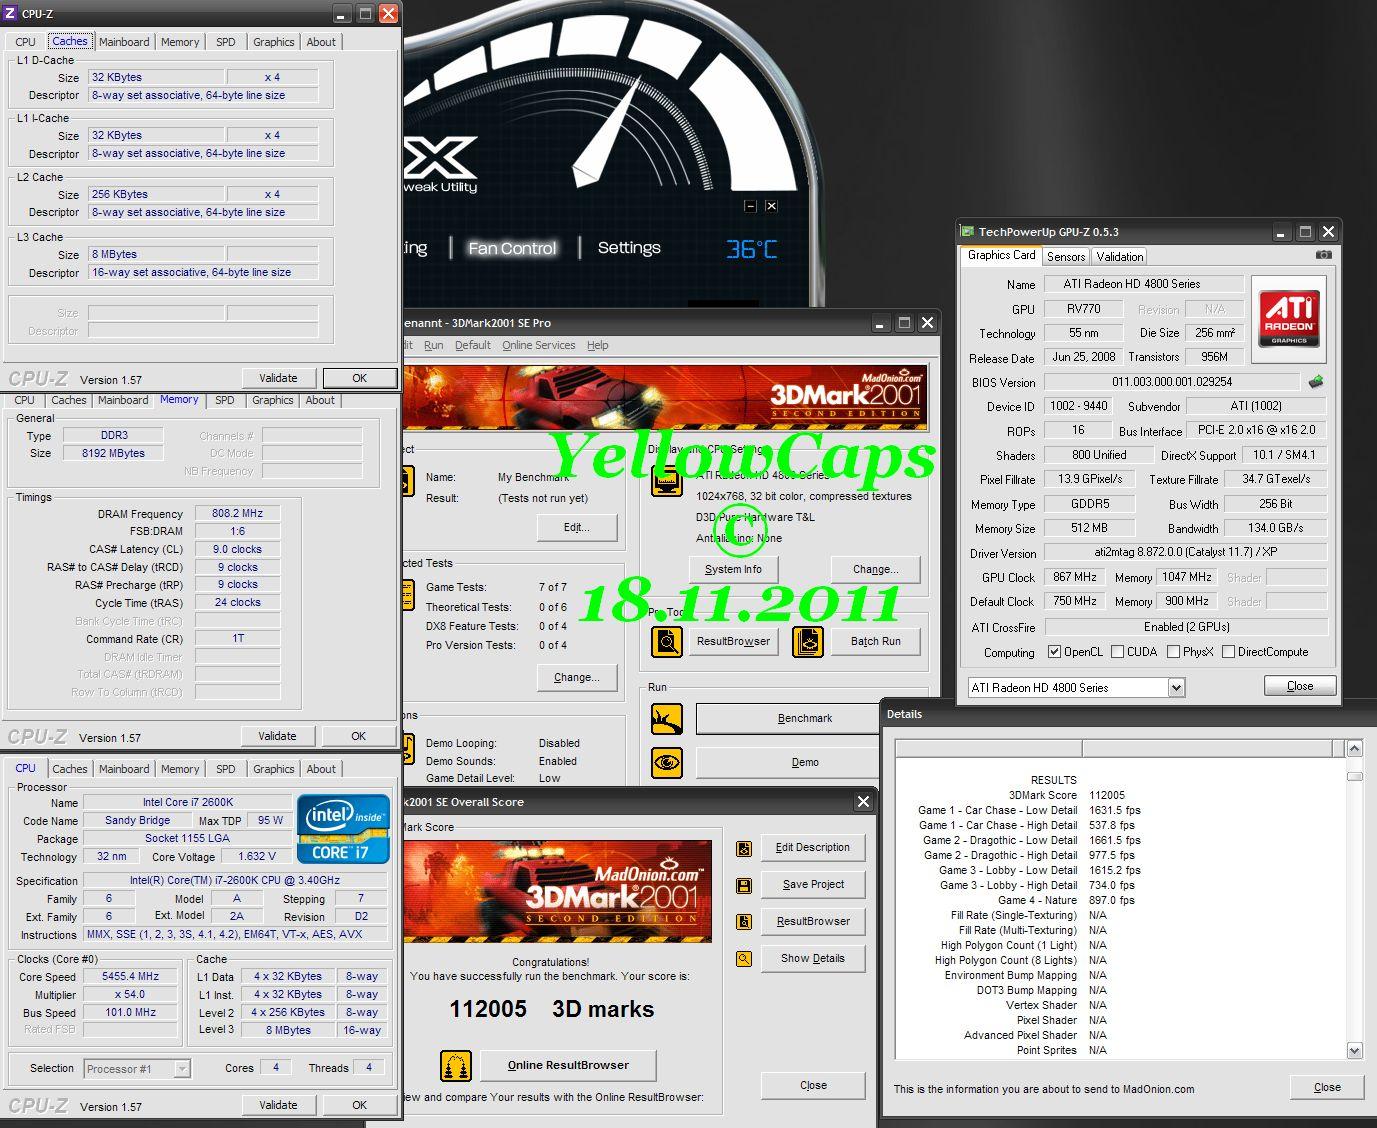
Task: Open About tab in top CPU-Z window
Action: (321, 42)
